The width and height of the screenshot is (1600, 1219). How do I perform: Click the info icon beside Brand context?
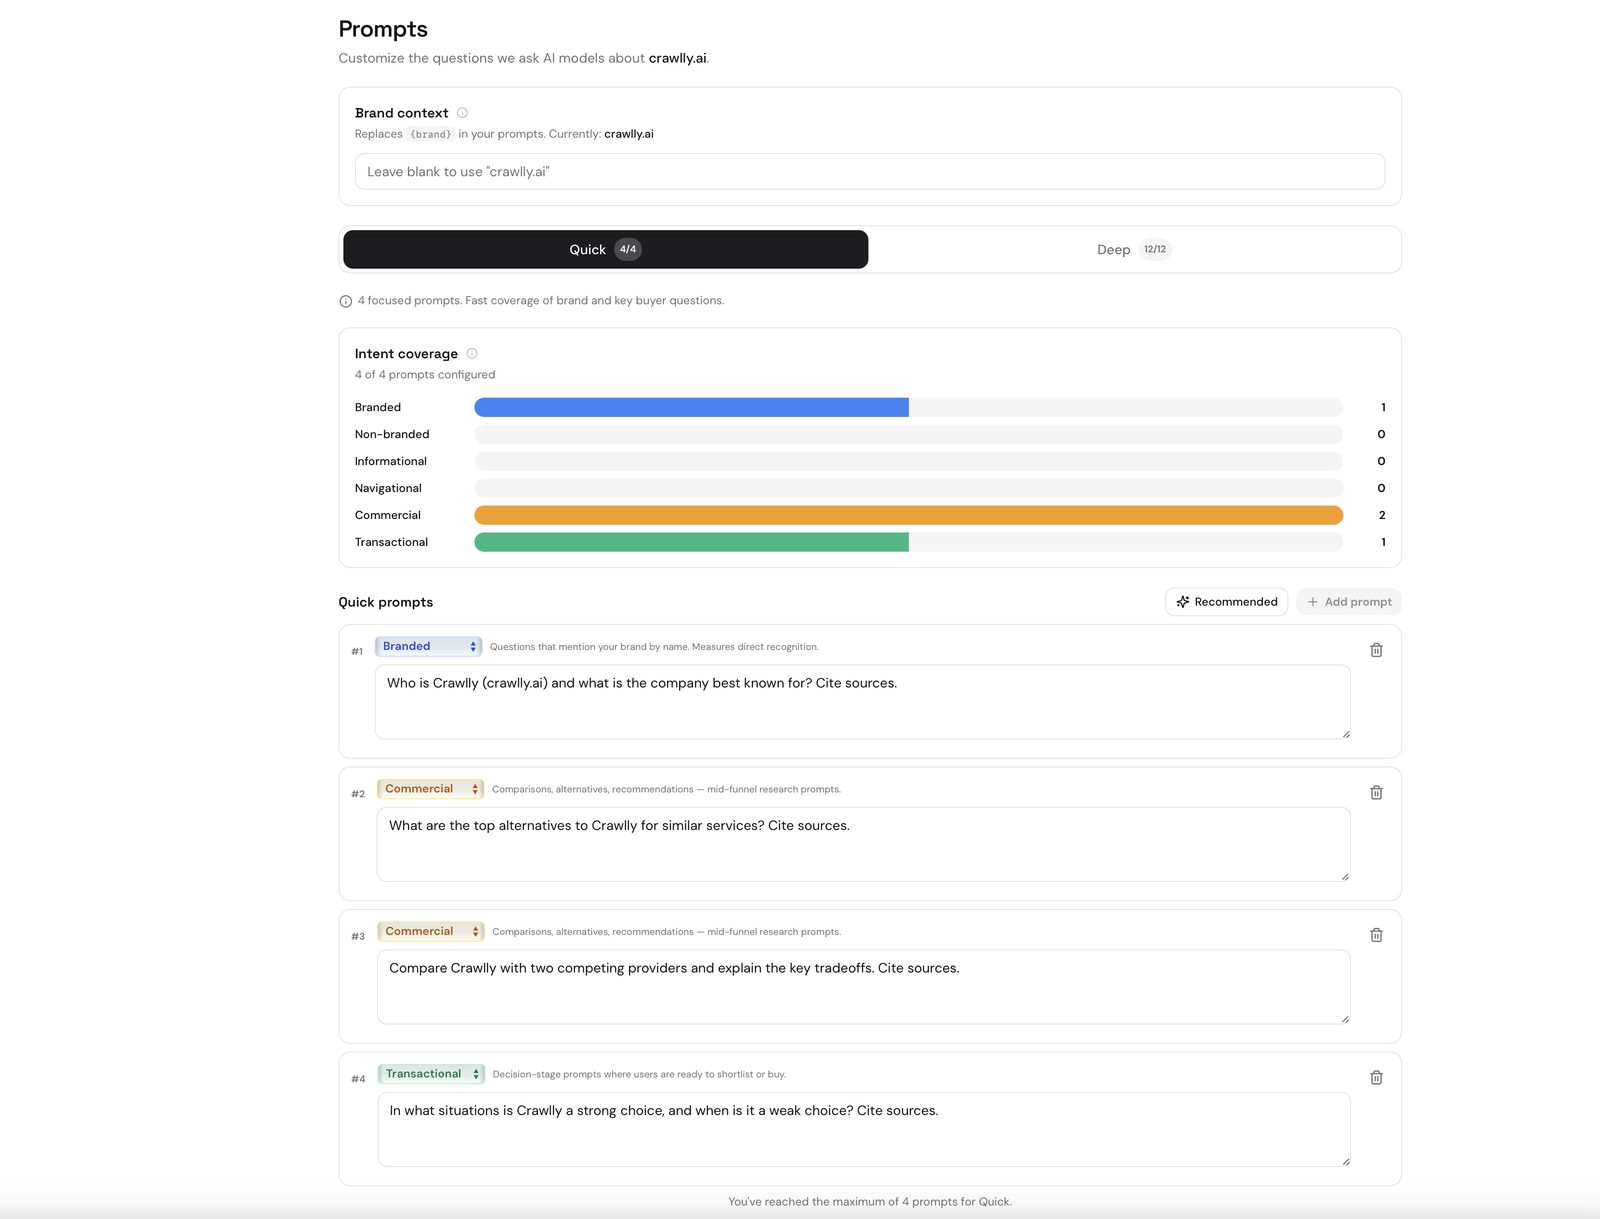(x=462, y=113)
